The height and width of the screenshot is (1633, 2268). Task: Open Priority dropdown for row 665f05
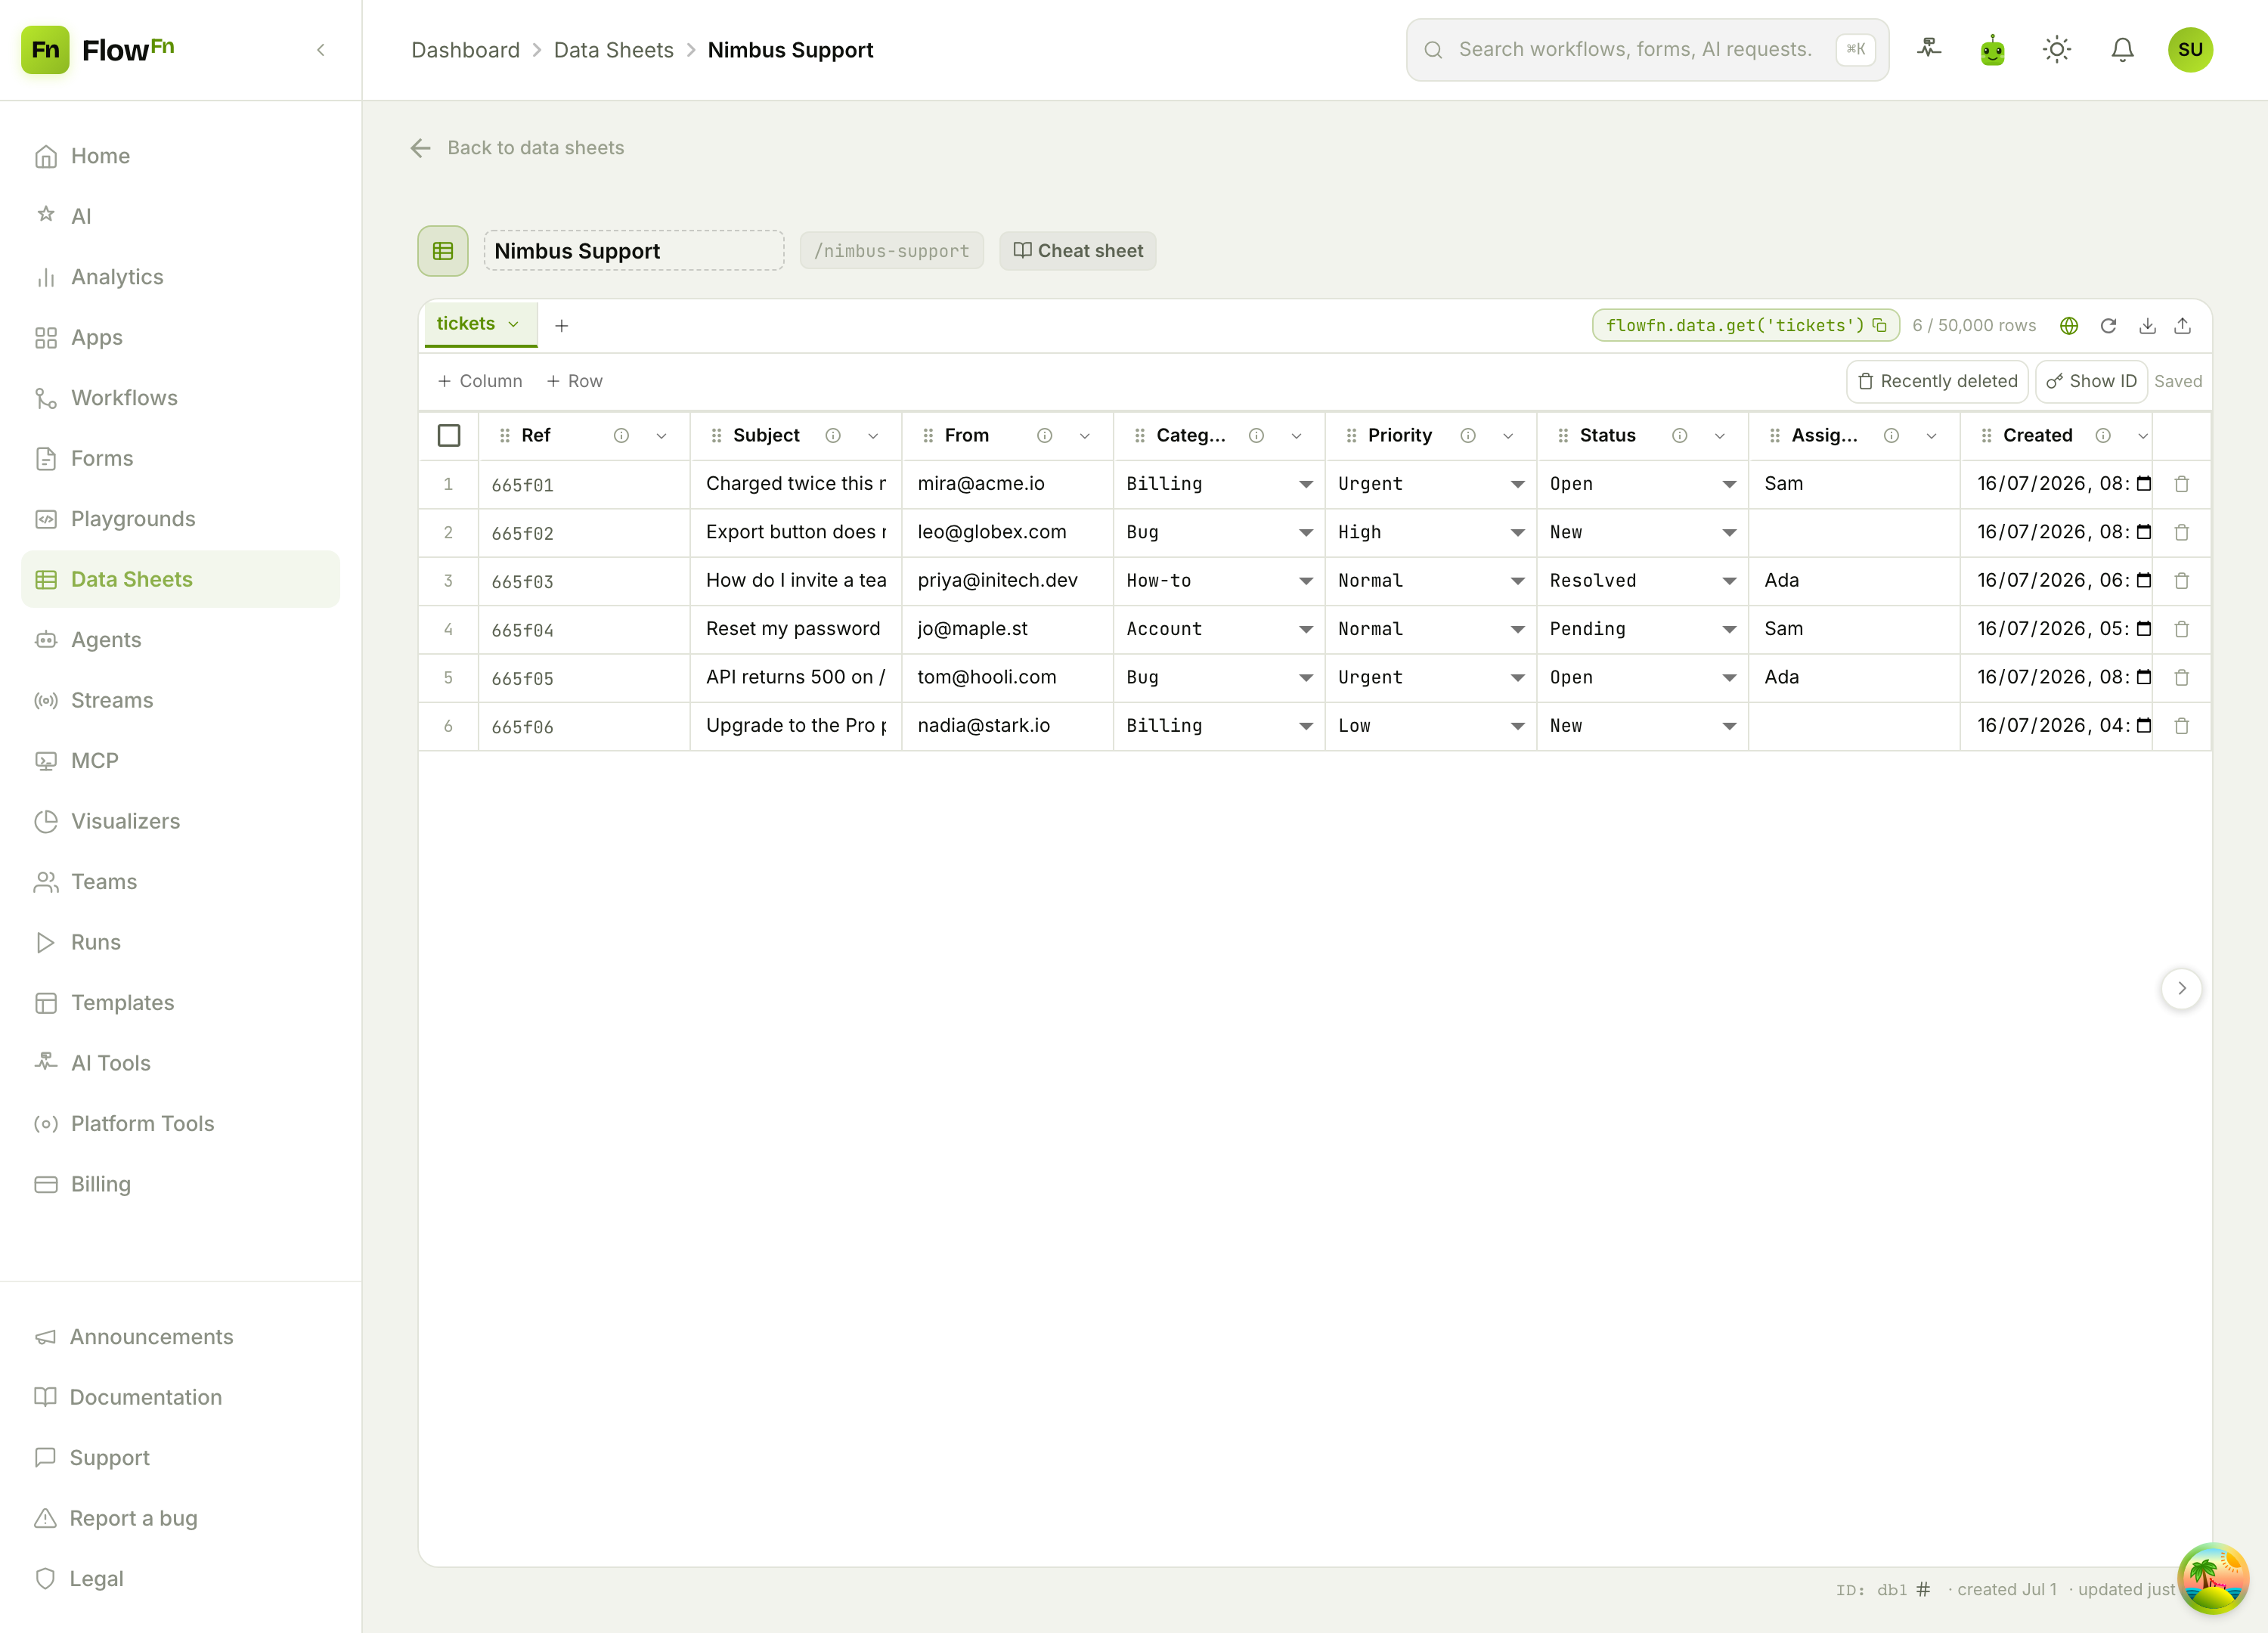click(1431, 678)
